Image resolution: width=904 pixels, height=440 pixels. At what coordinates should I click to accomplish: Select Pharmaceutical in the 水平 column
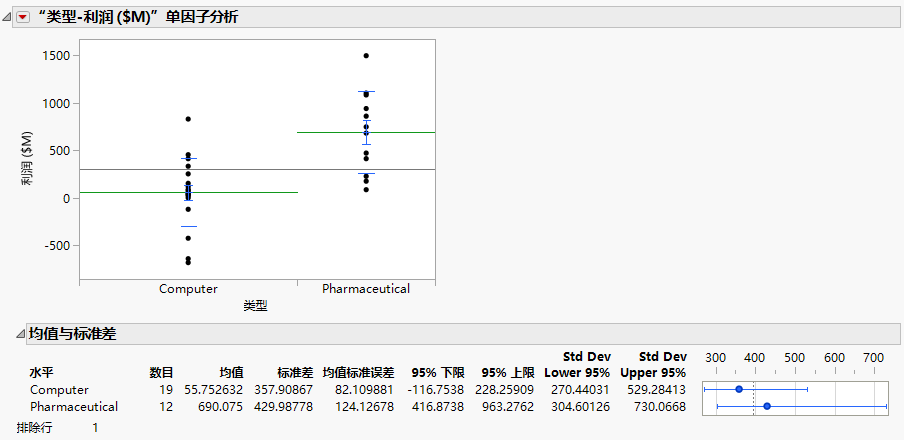point(74,407)
